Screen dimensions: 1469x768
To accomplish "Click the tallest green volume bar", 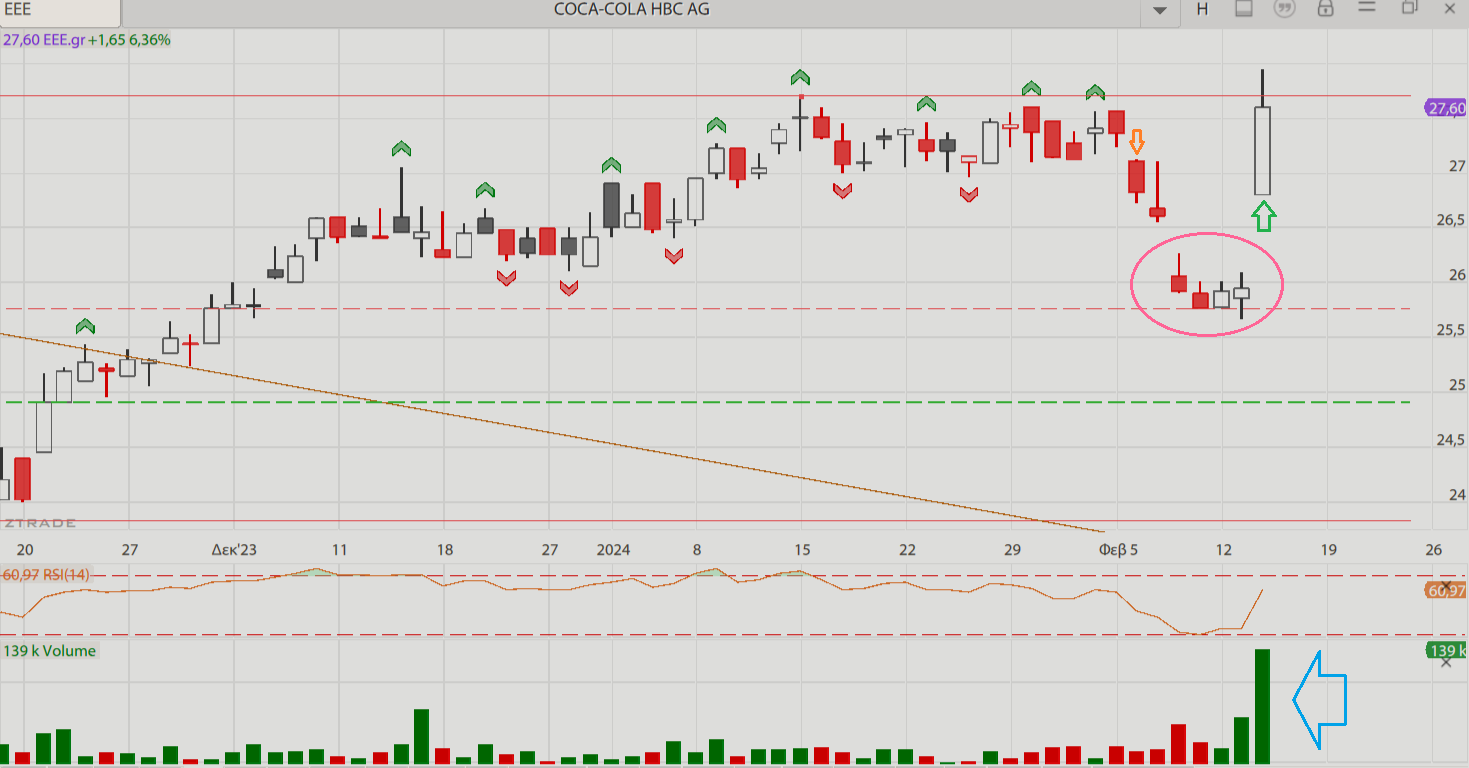I will click(1262, 706).
